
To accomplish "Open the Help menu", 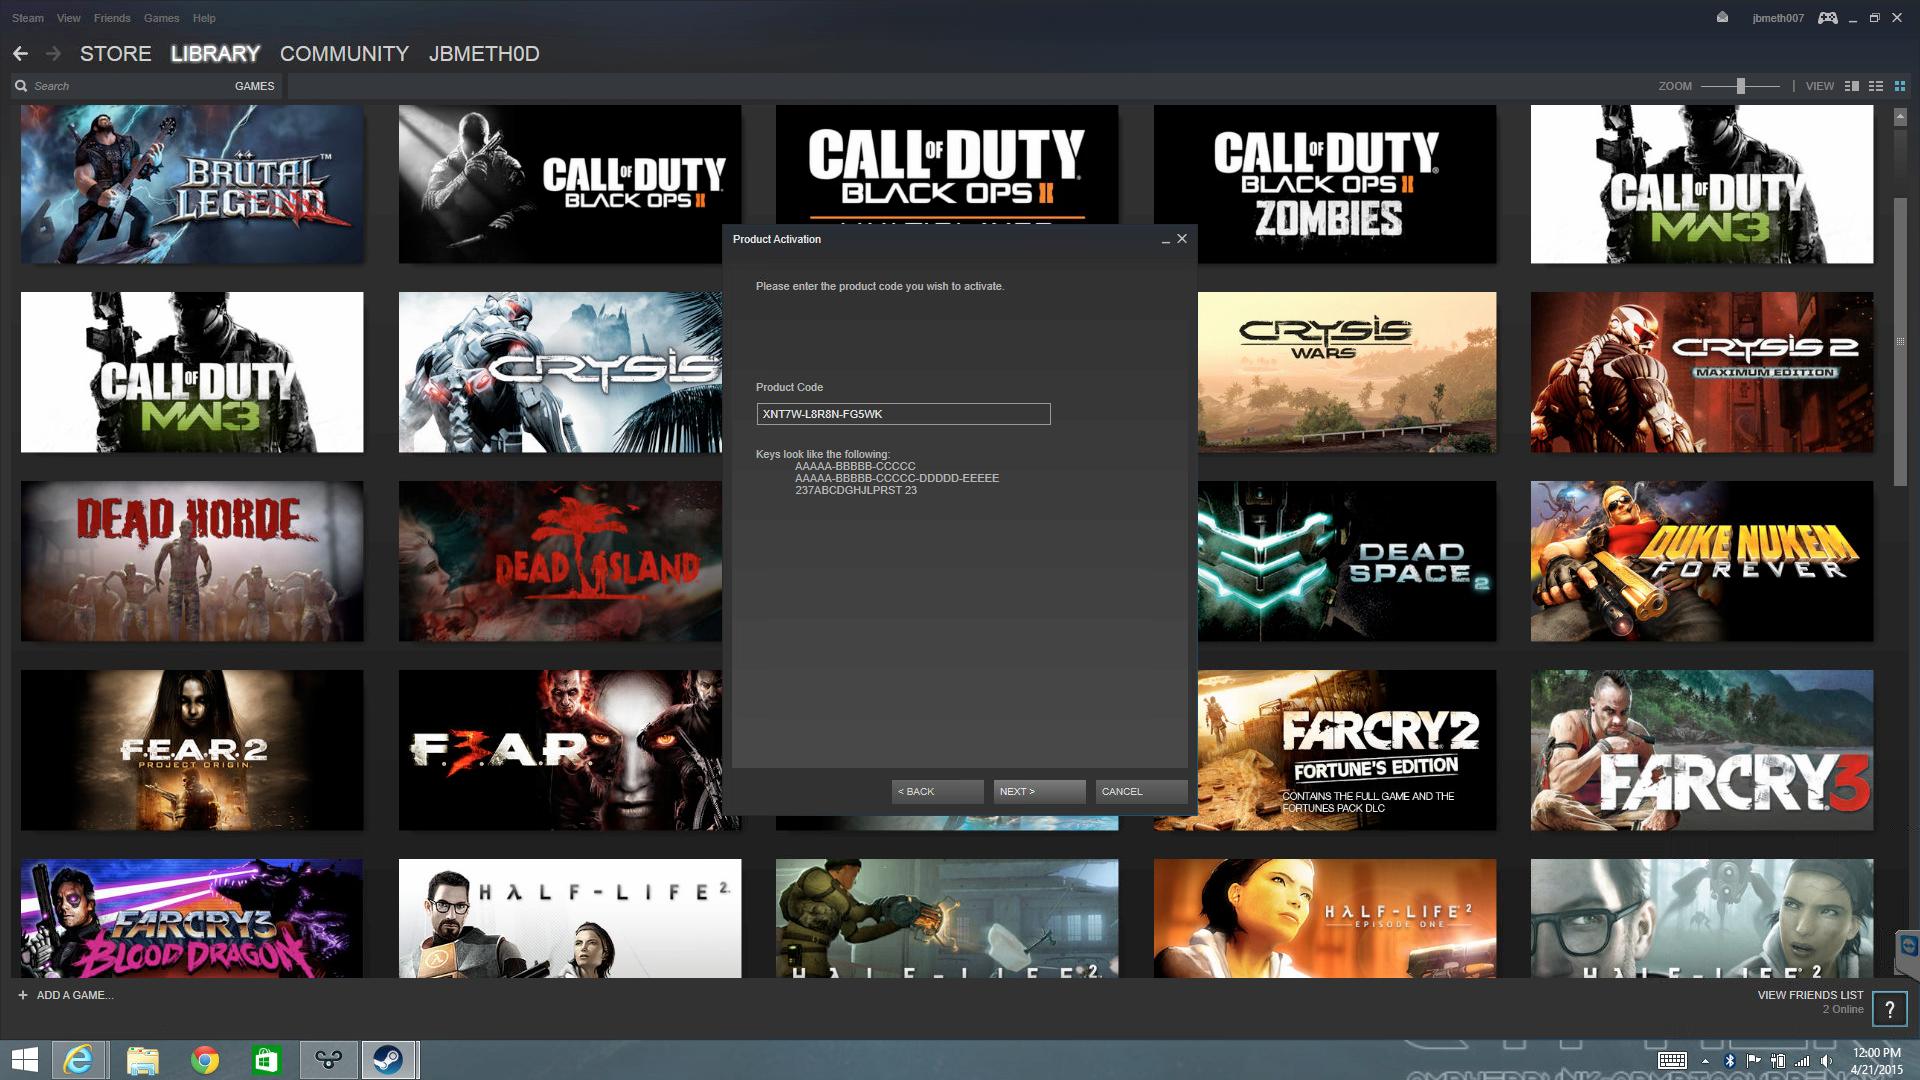I will point(204,18).
